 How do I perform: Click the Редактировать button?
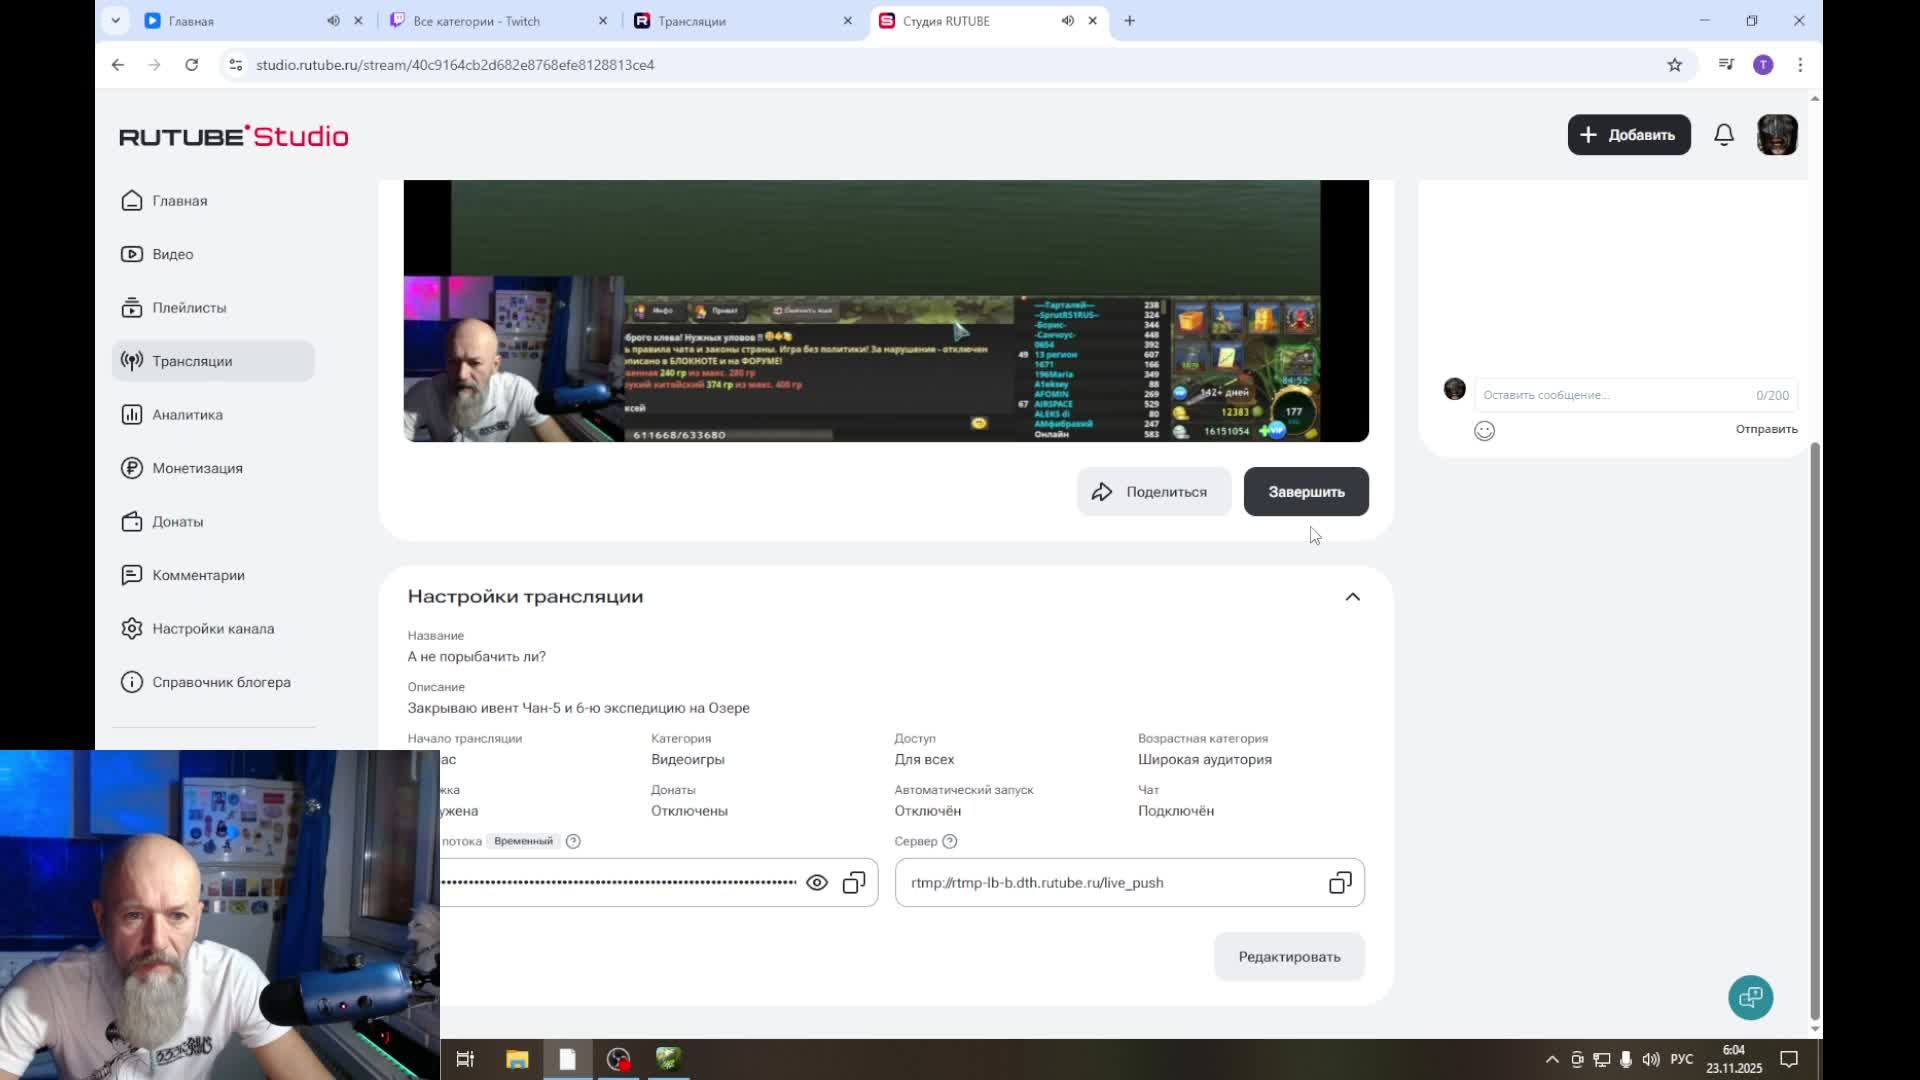click(x=1289, y=957)
